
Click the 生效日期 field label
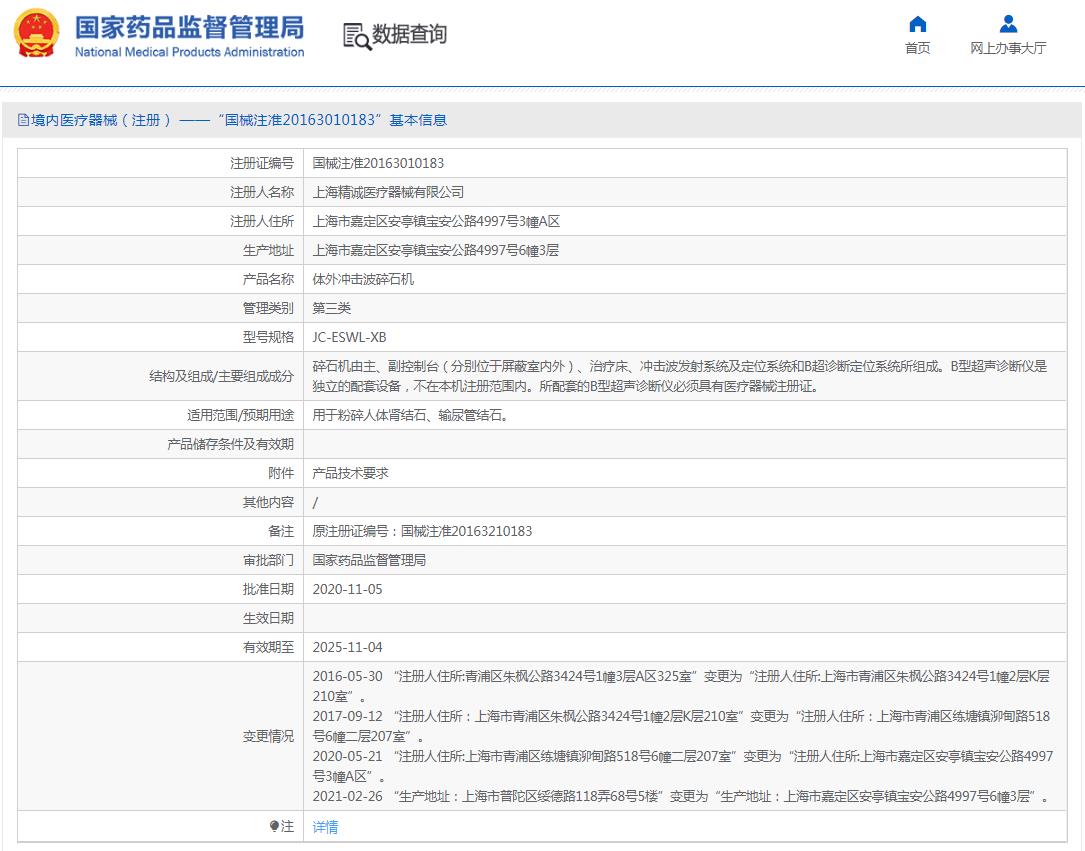(268, 619)
